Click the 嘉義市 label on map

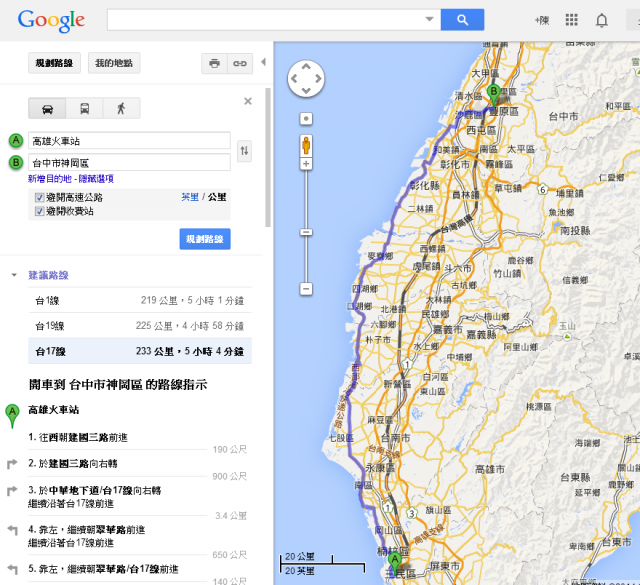[x=447, y=329]
